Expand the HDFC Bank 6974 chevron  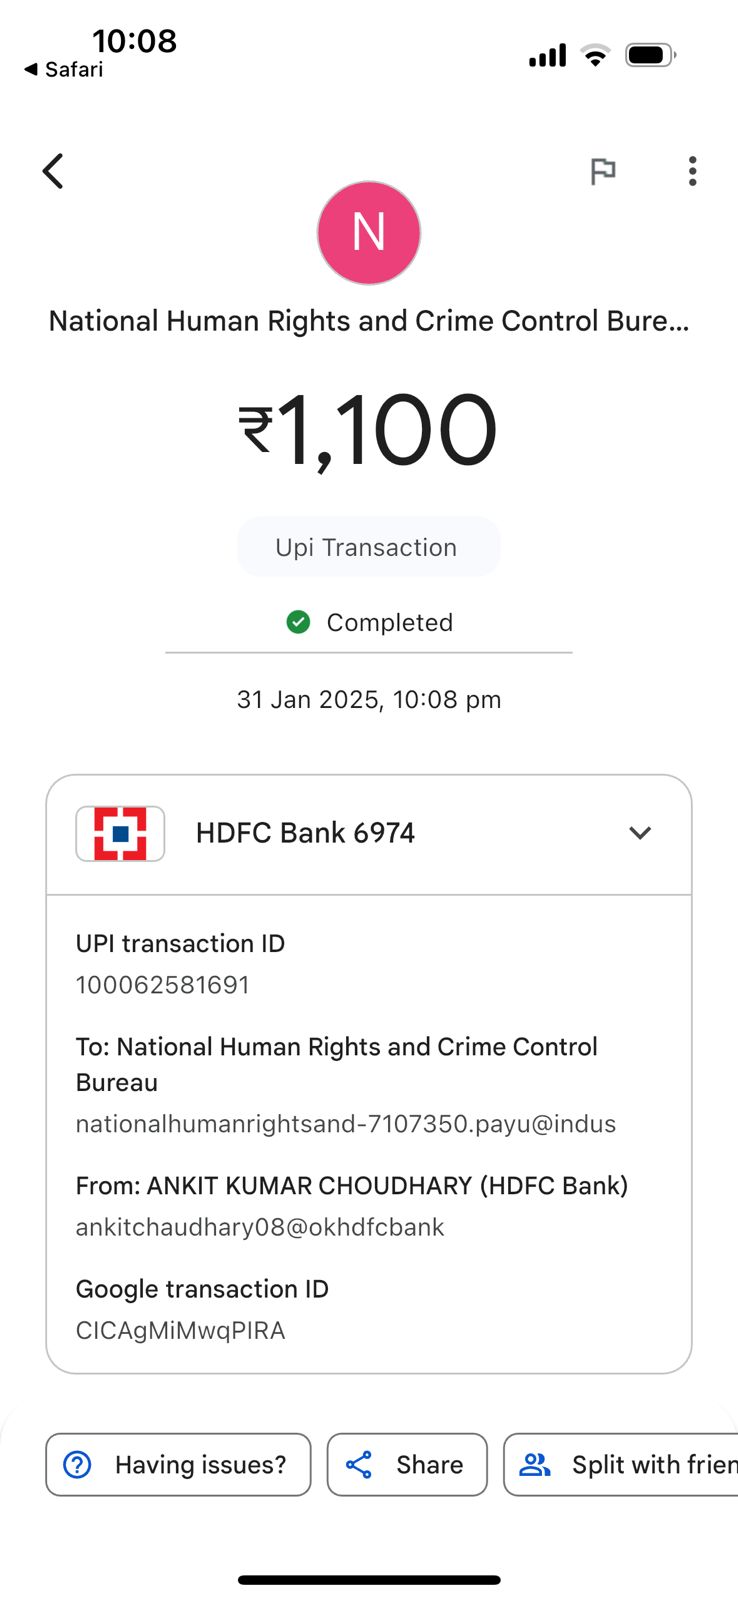640,833
